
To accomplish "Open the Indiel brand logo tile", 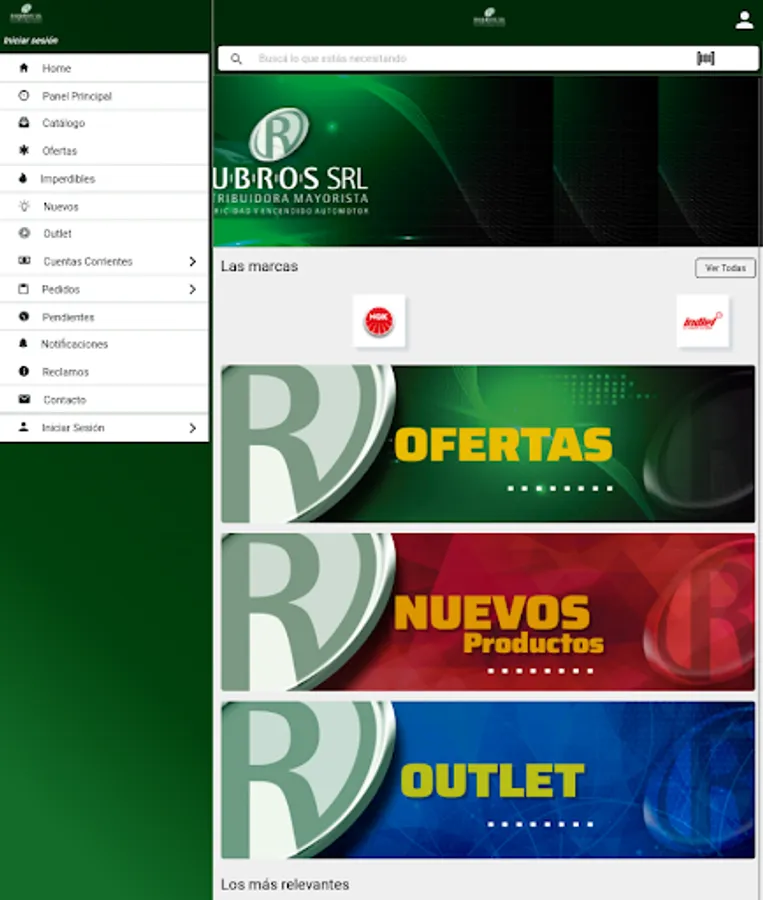I will pos(703,321).
